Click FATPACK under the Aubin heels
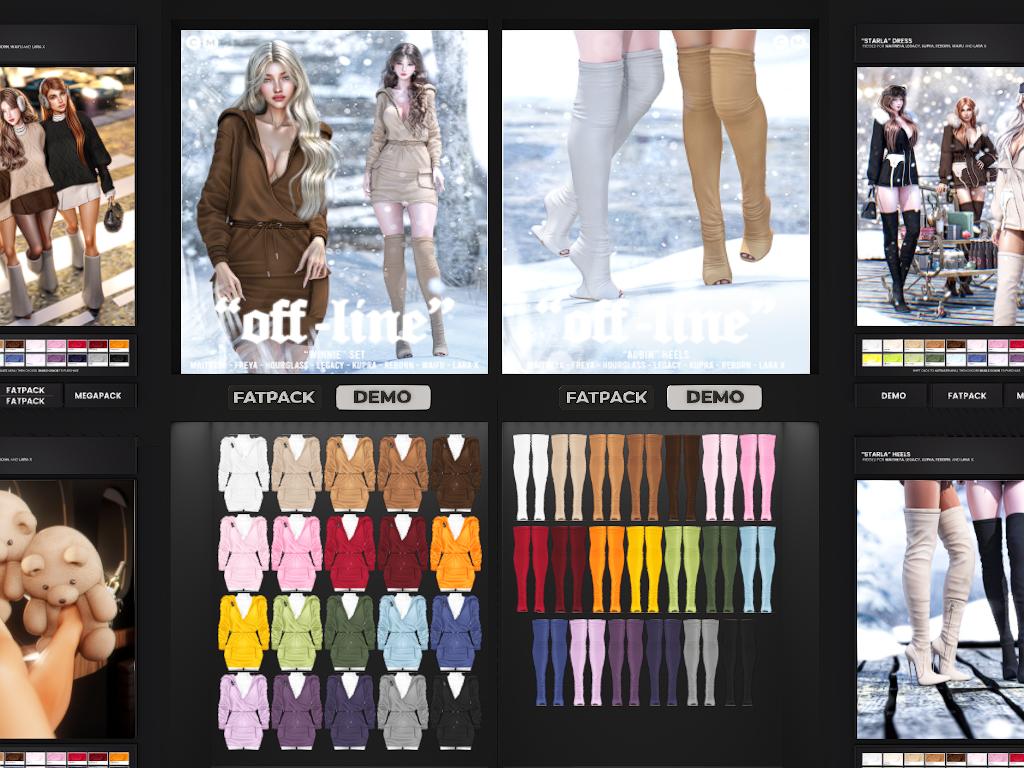The width and height of the screenshot is (1024, 768). (607, 397)
